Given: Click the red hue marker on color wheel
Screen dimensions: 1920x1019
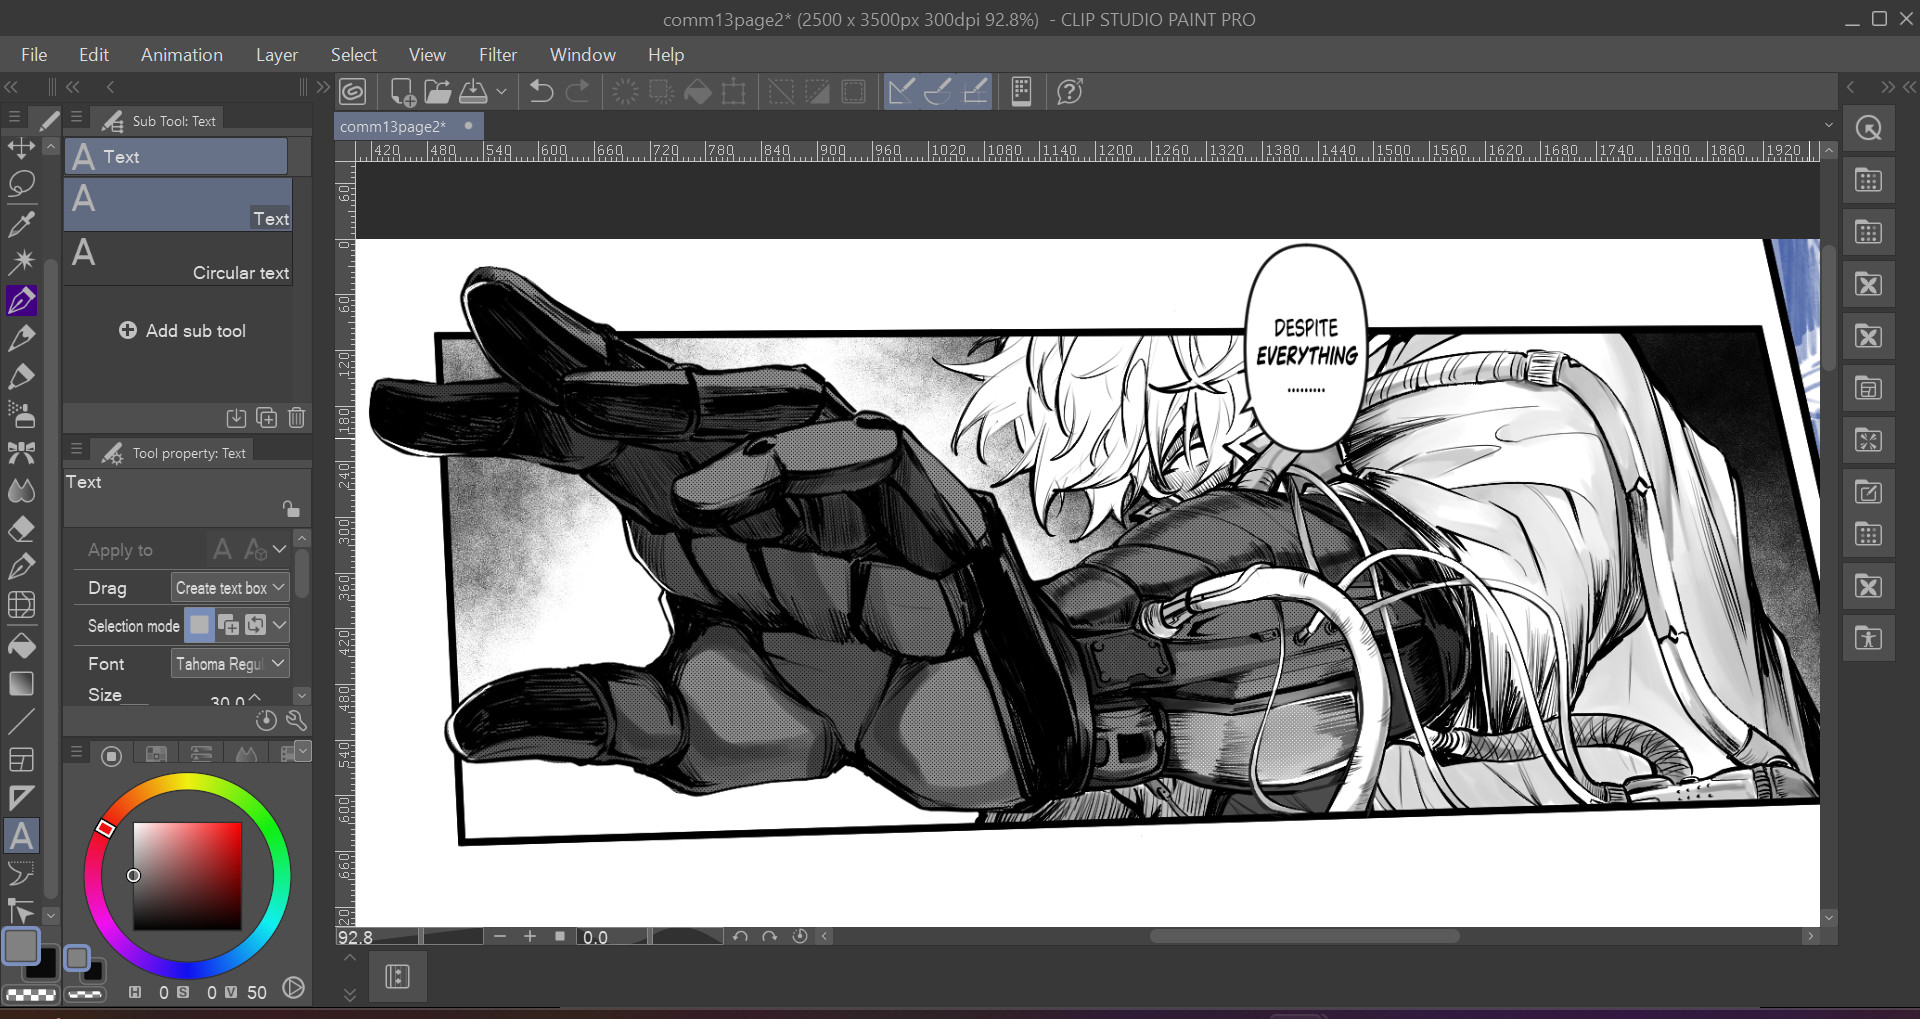Looking at the screenshot, I should click(x=106, y=828).
